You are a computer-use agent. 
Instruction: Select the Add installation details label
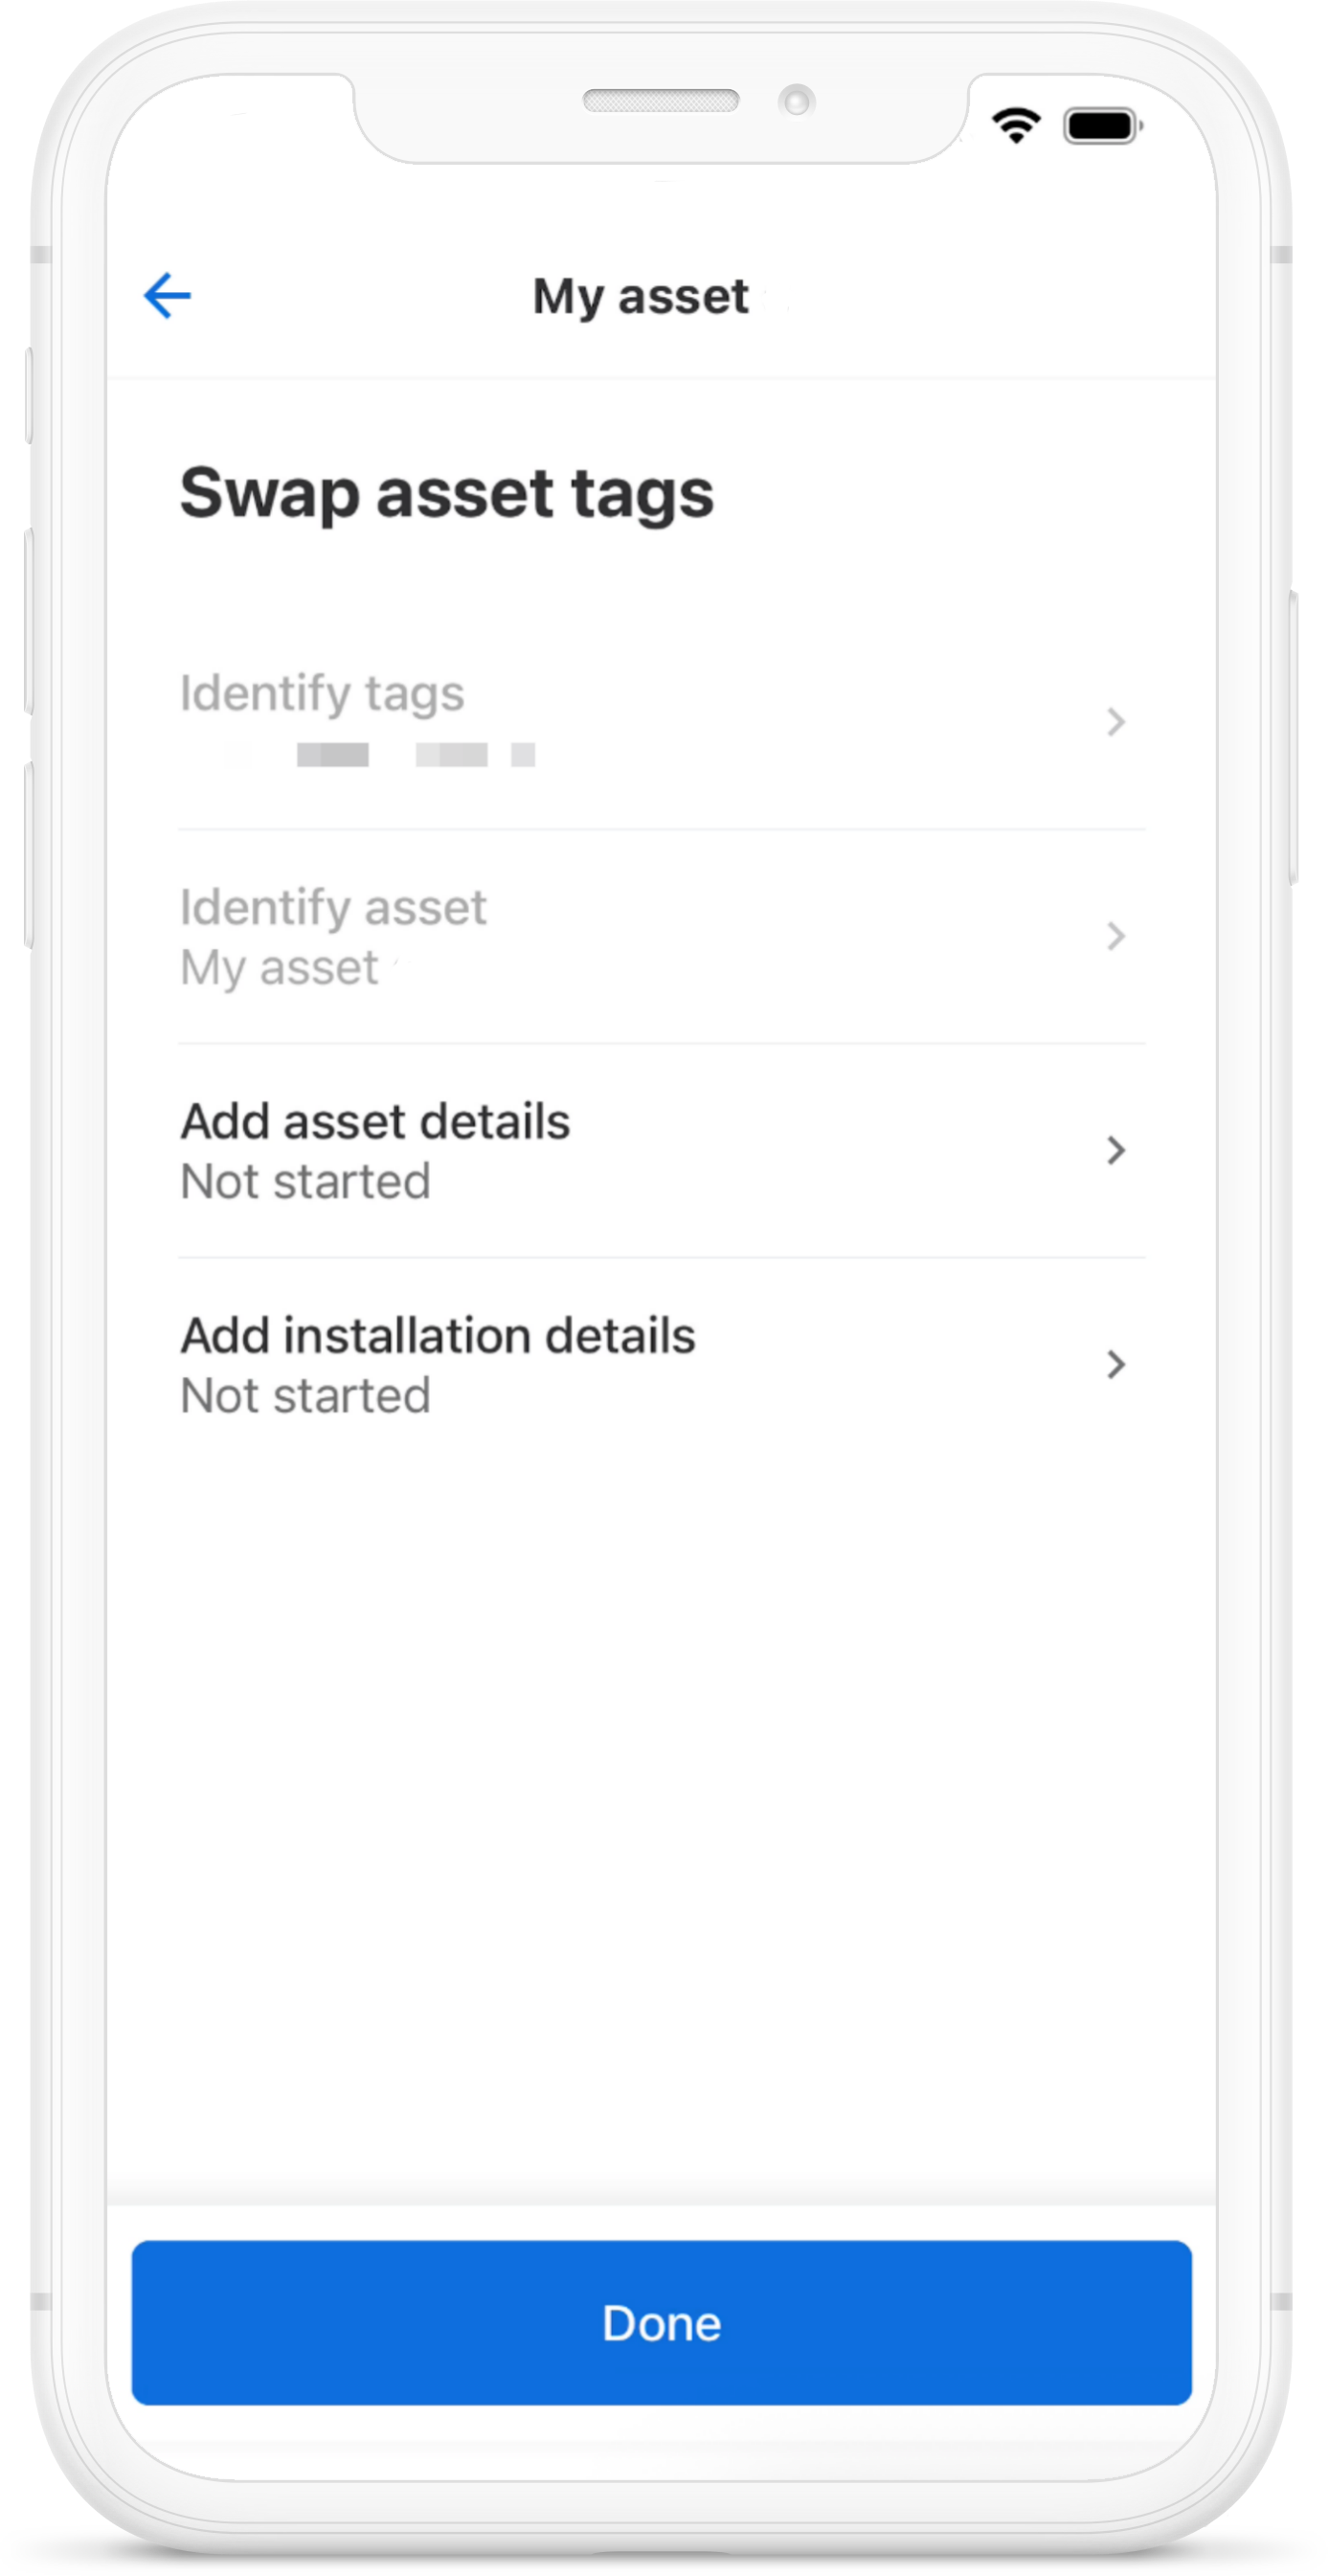[437, 1336]
